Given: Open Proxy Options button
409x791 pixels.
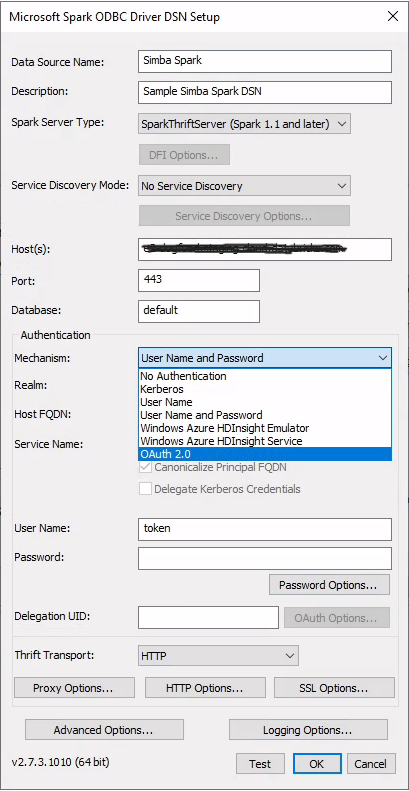Looking at the screenshot, I should [x=74, y=688].
